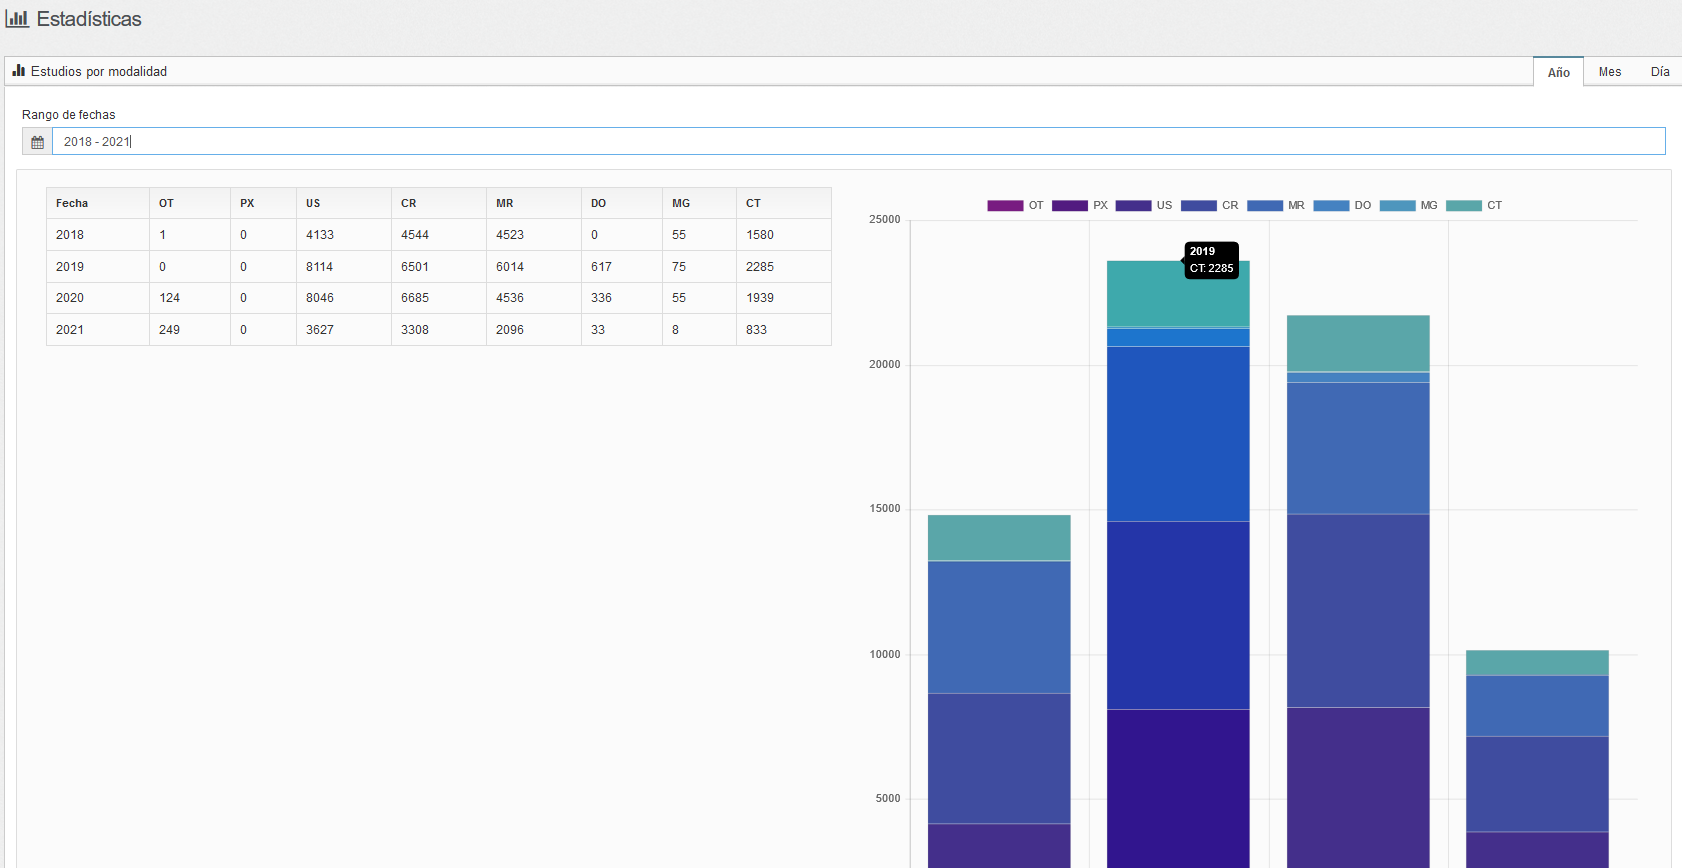Click the 2021 CT teal bar segment
This screenshot has height=868, width=1682.
pos(1537,662)
